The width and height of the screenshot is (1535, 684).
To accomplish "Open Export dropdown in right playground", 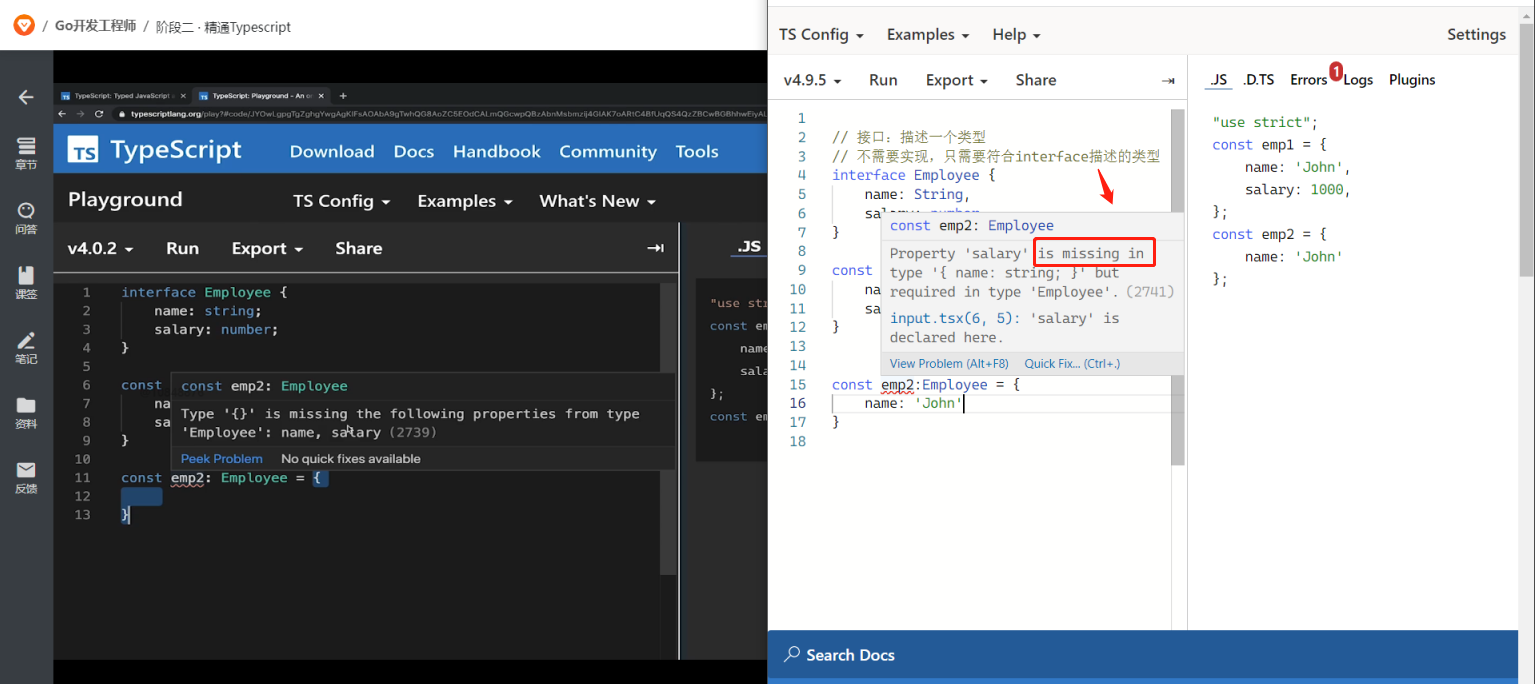I will [x=956, y=80].
